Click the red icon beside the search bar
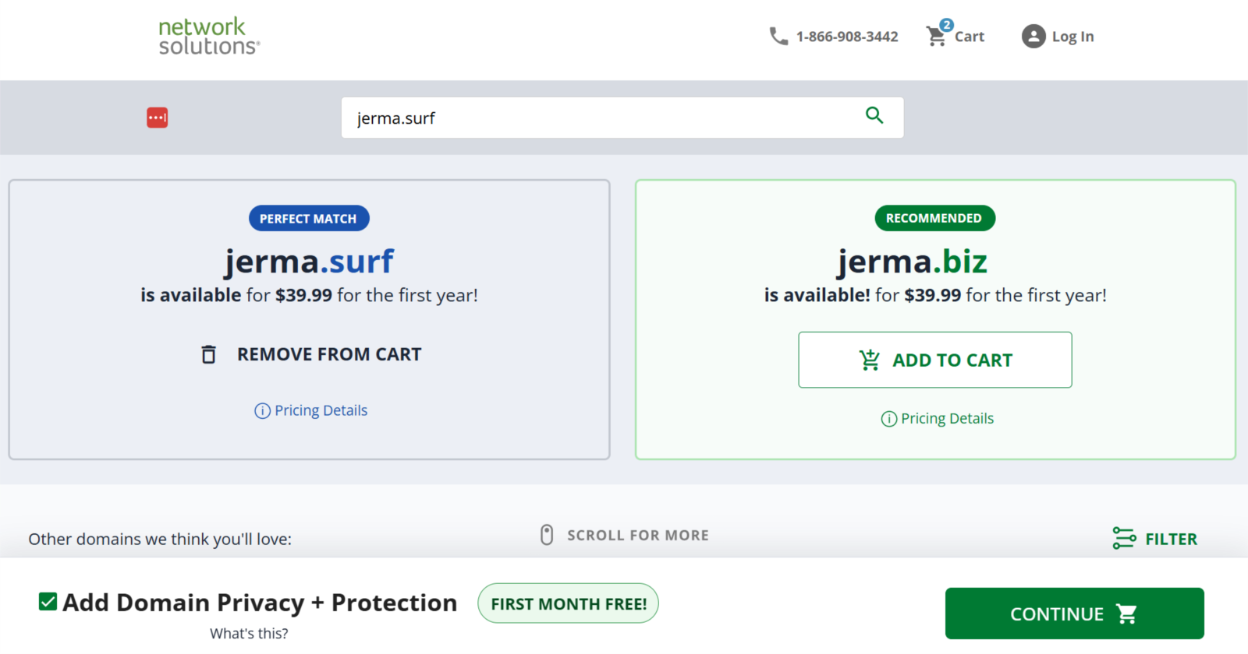This screenshot has height=654, width=1248. pos(157,117)
